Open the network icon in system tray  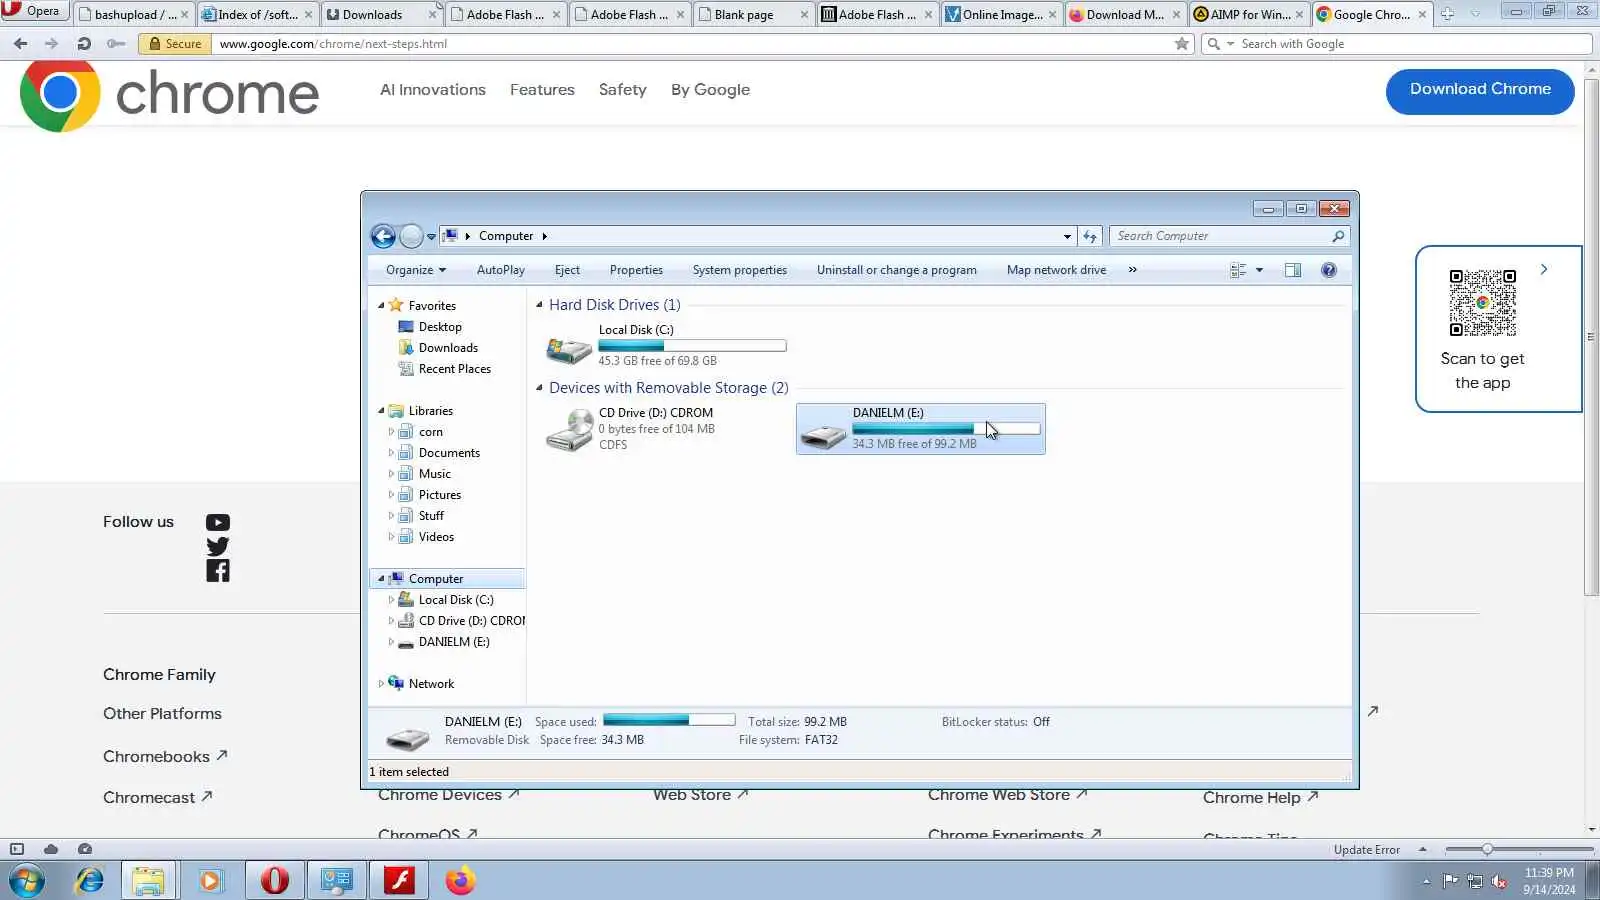1475,881
